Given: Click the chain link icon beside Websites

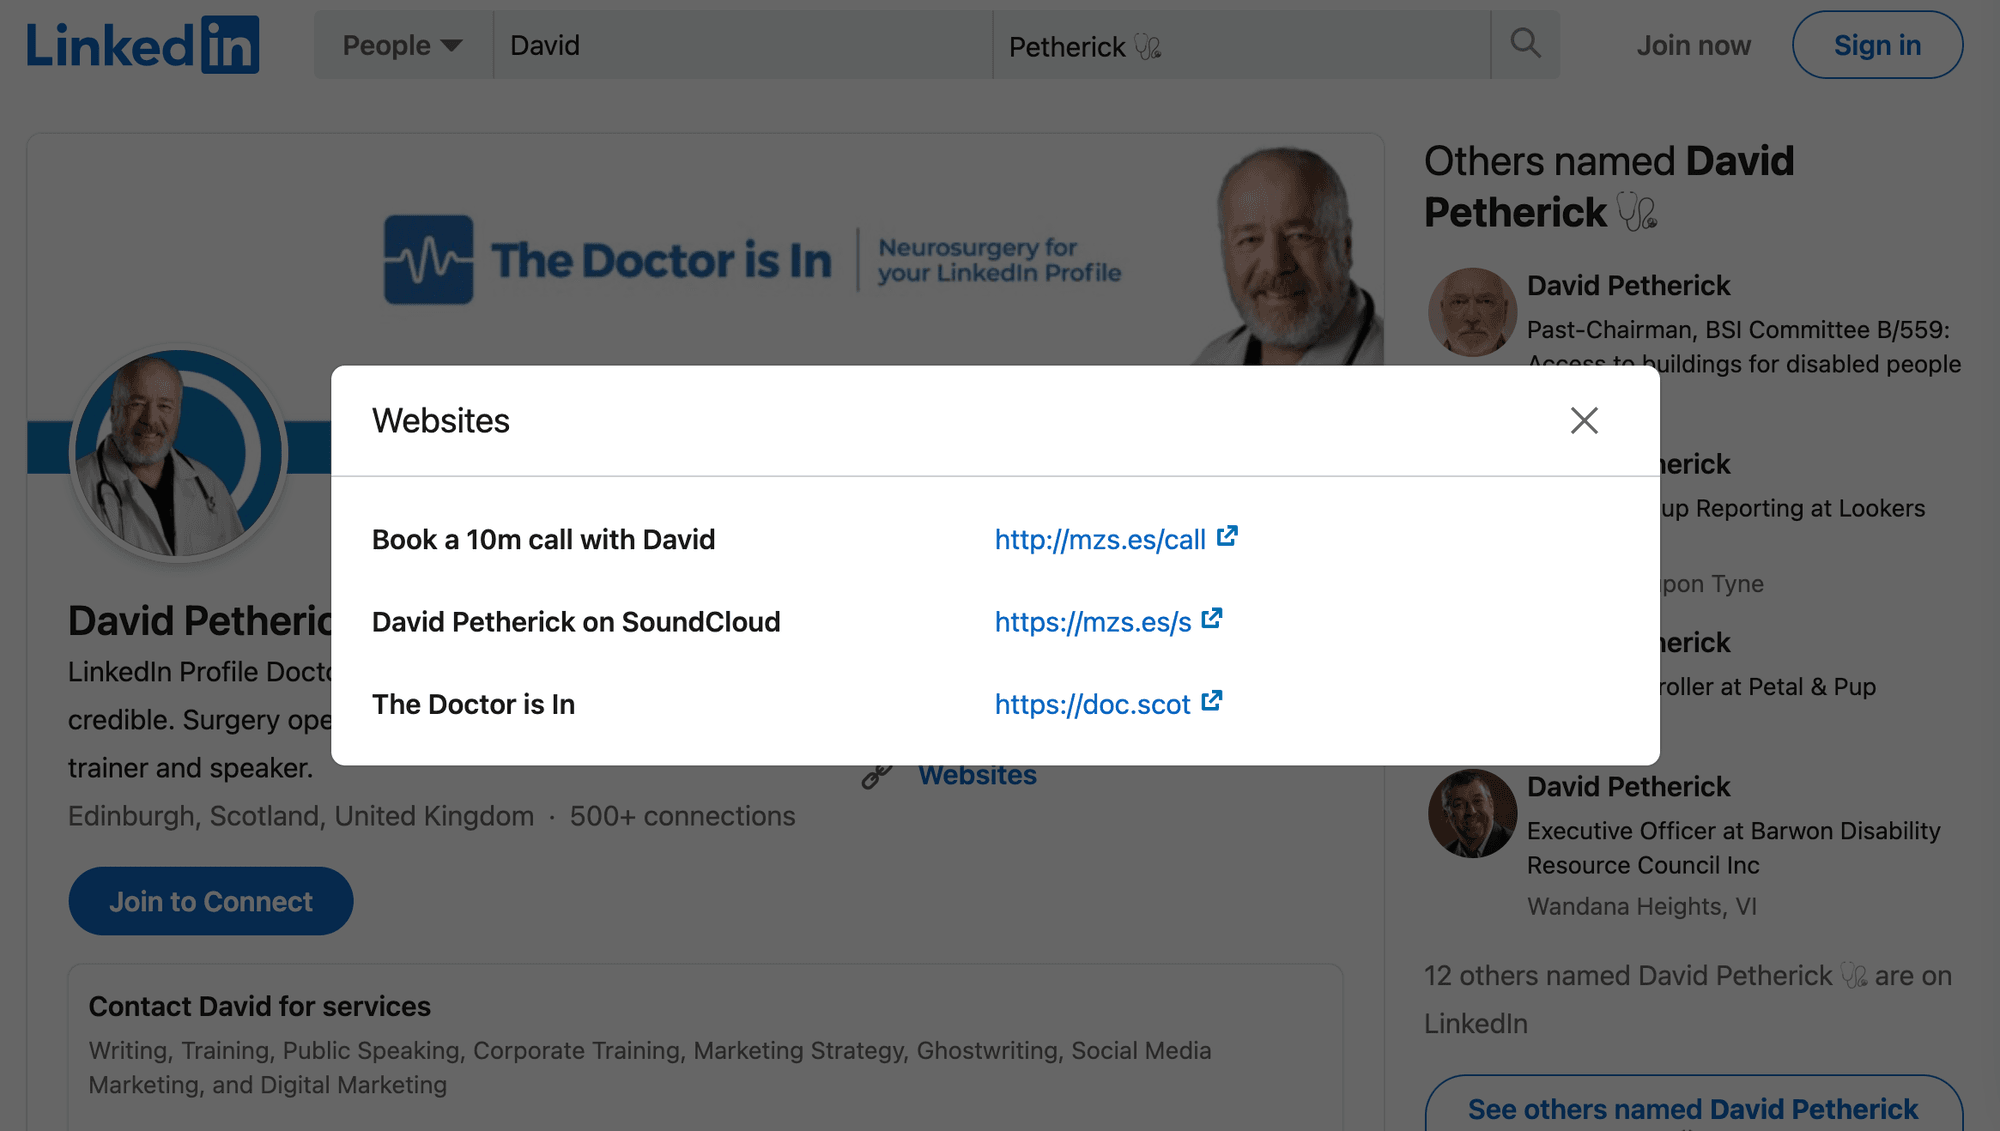Looking at the screenshot, I should point(877,776).
